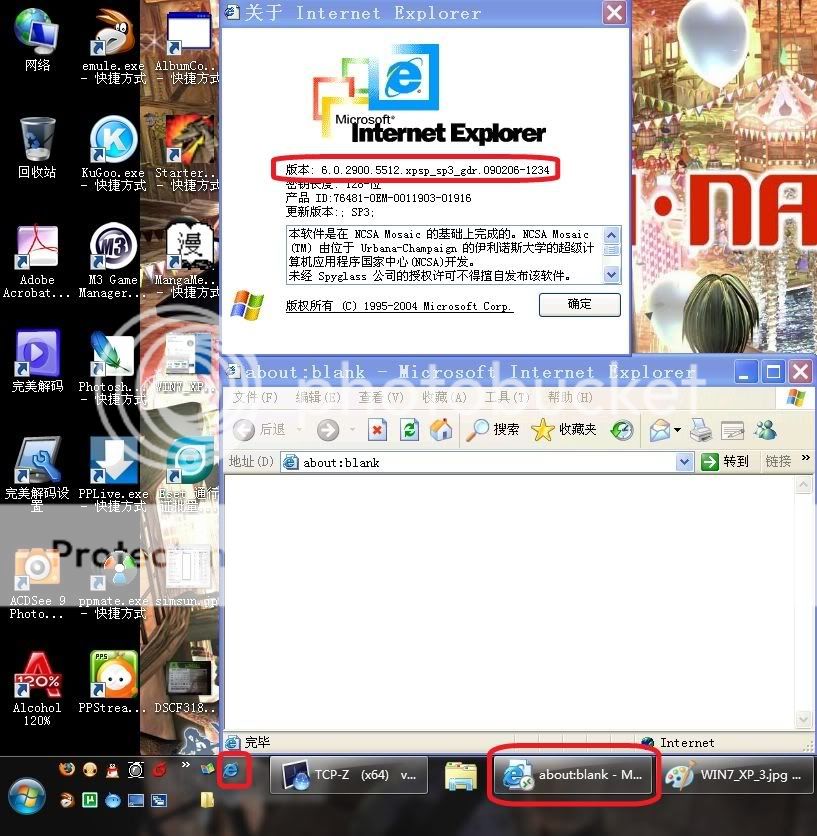Click the Internet zone indicator in status bar

click(x=677, y=742)
